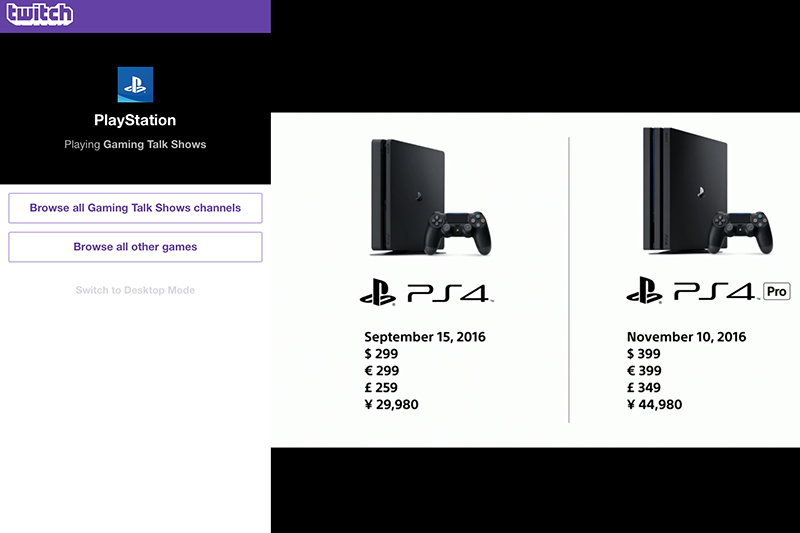Viewport: 800px width, 533px height.
Task: Open the PlayStation channel avatar icon
Action: click(x=135, y=85)
